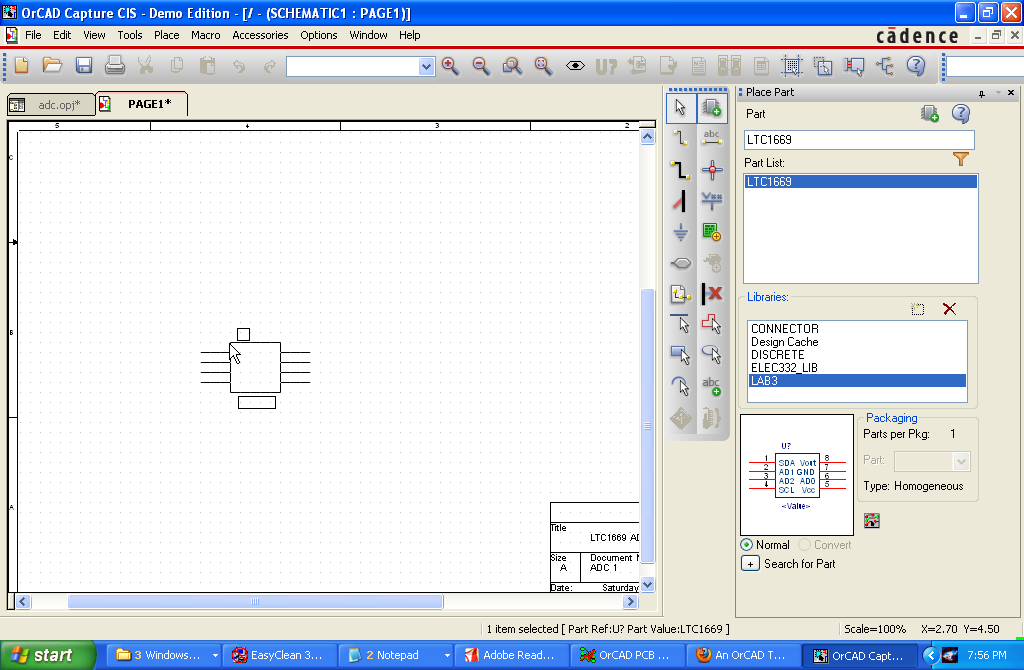Click the horizontal scrollbar thumb of schematic
The height and width of the screenshot is (670, 1024).
[255, 601]
